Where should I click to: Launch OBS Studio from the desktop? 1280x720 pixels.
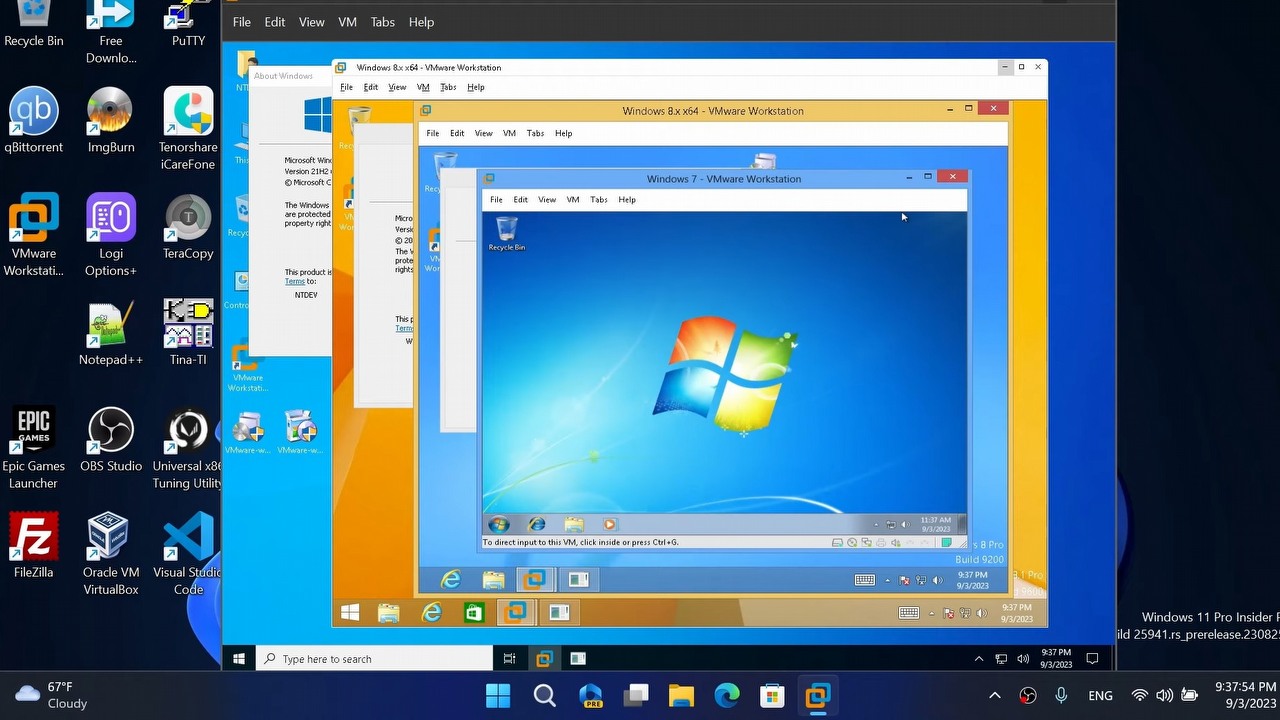point(110,432)
